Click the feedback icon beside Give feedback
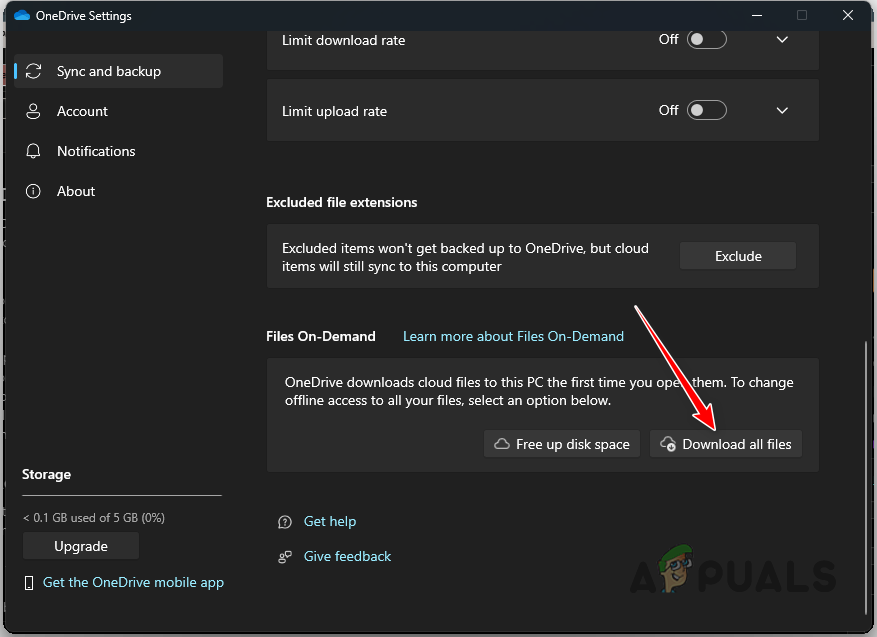 click(285, 556)
